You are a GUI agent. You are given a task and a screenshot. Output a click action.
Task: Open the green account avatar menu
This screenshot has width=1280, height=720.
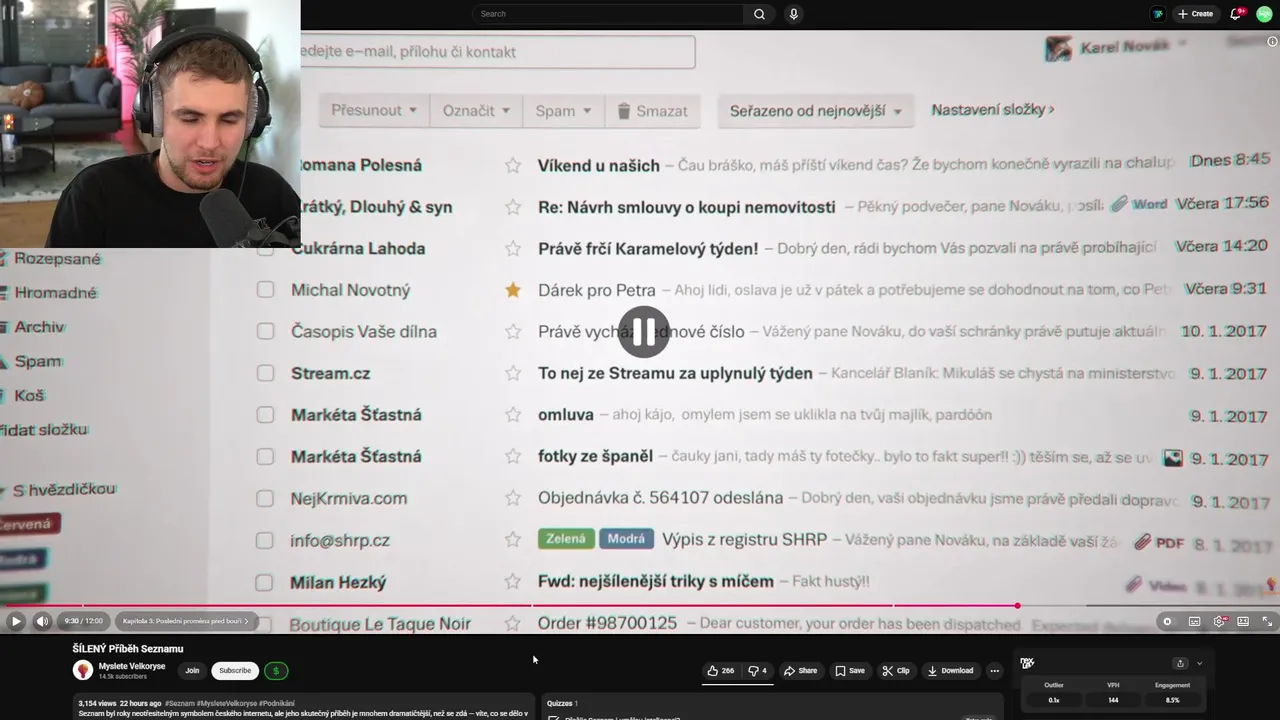click(x=1264, y=14)
